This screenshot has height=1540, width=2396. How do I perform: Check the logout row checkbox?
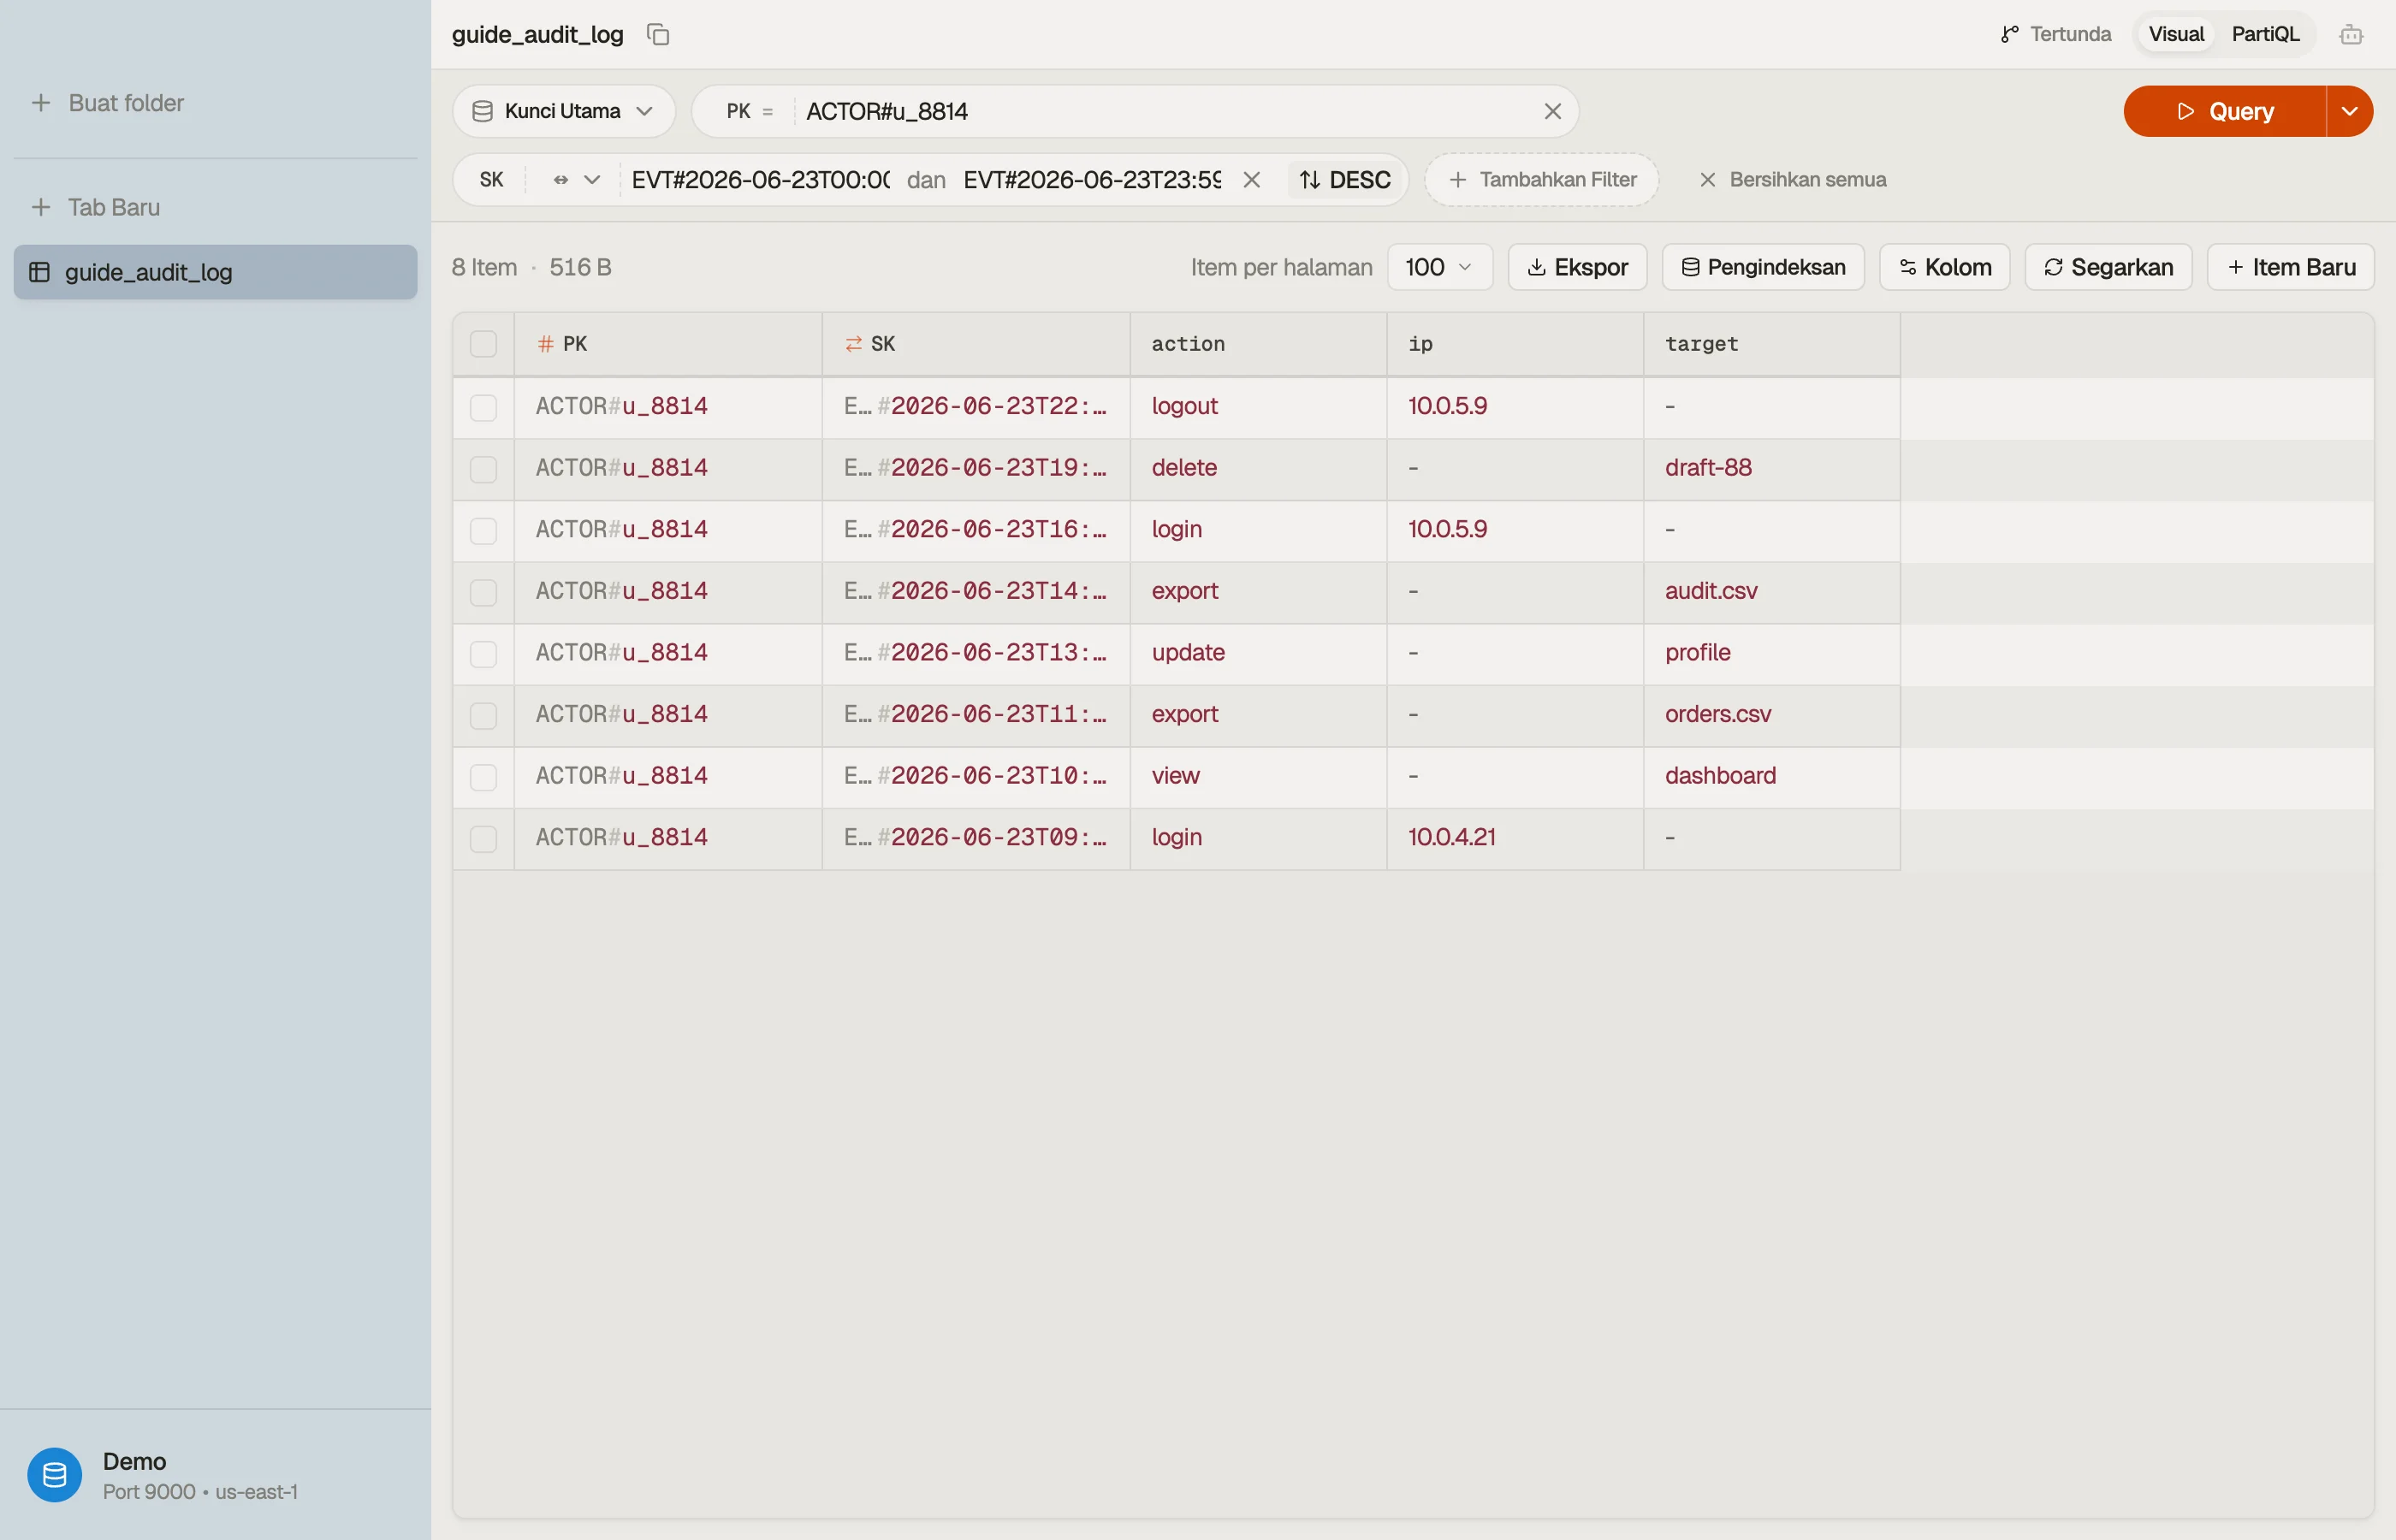(483, 407)
